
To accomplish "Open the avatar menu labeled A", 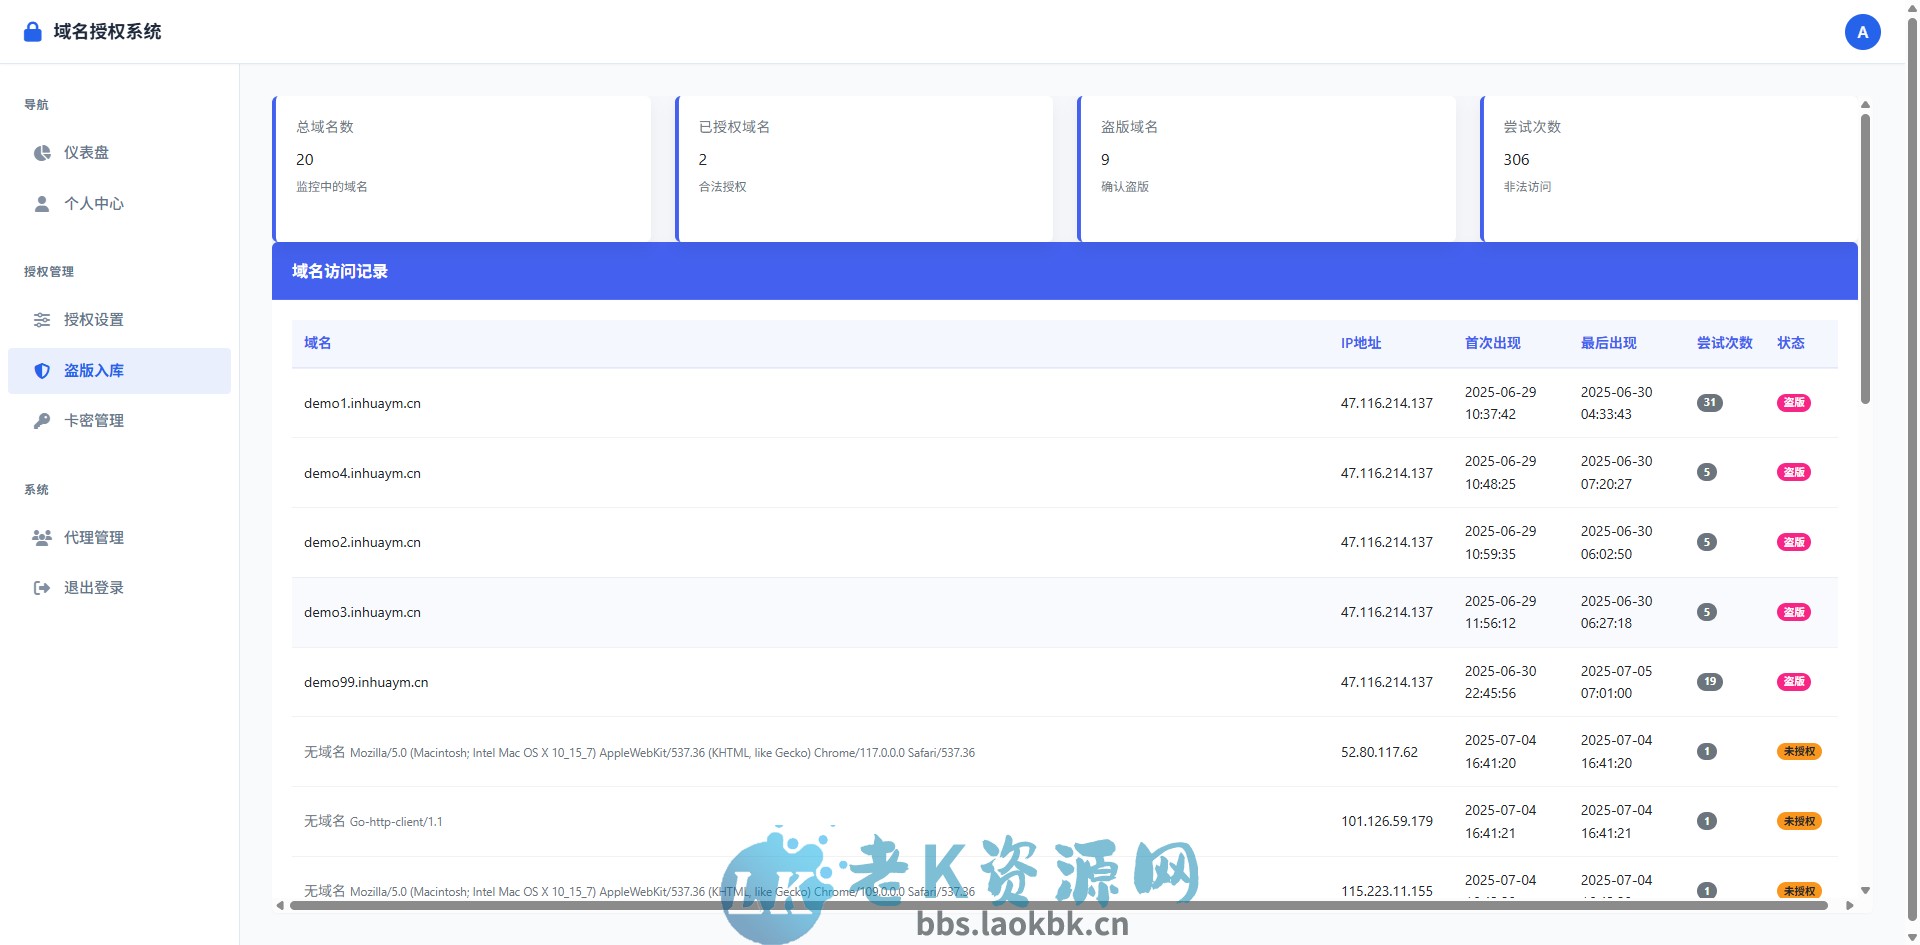I will (1862, 31).
